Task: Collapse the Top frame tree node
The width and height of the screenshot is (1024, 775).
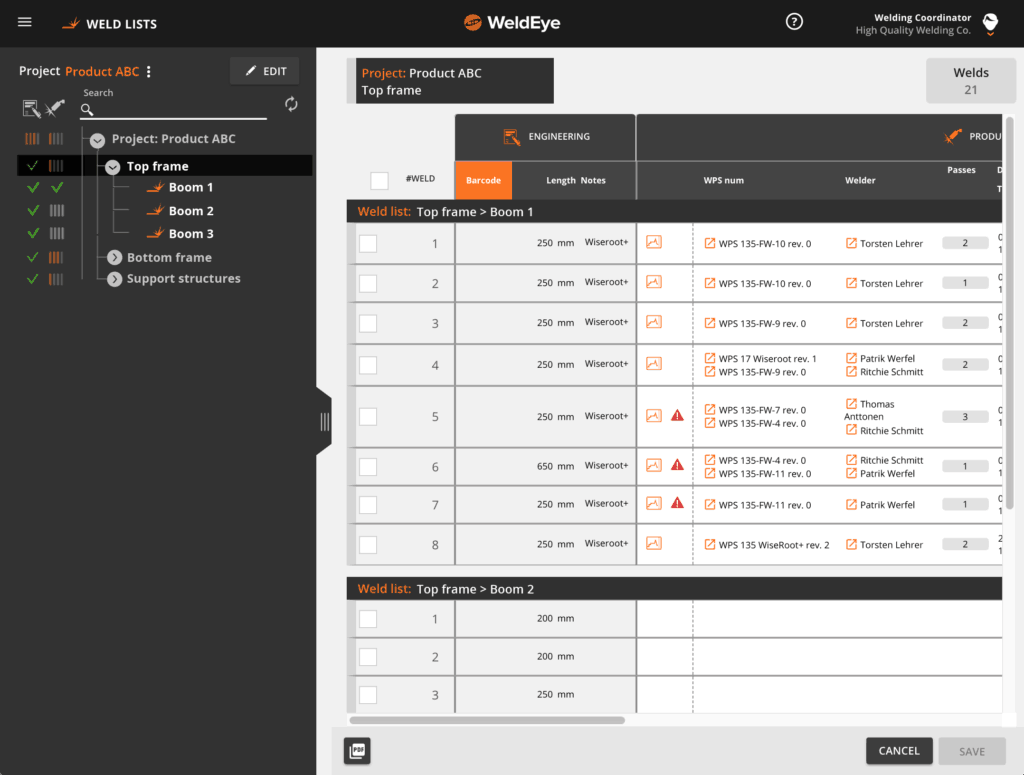Action: 111,164
